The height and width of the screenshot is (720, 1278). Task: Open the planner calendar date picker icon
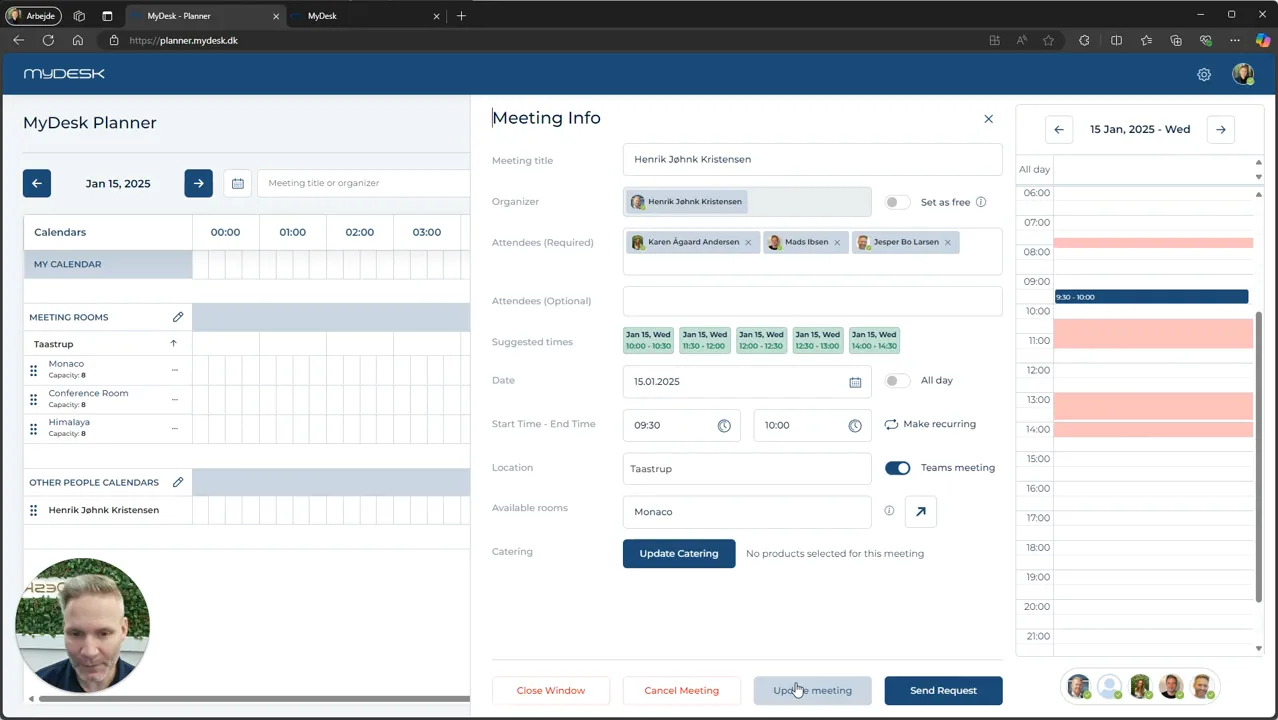[238, 183]
